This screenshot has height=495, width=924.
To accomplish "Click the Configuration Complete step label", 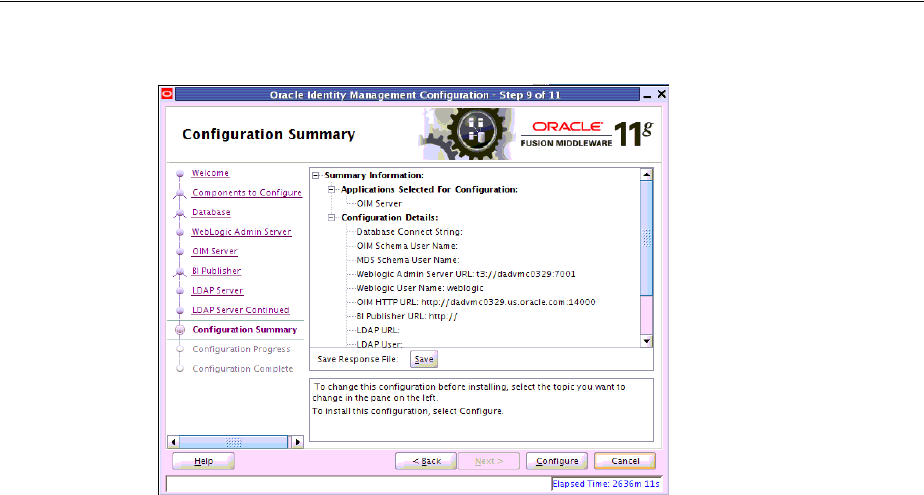I will [x=242, y=368].
